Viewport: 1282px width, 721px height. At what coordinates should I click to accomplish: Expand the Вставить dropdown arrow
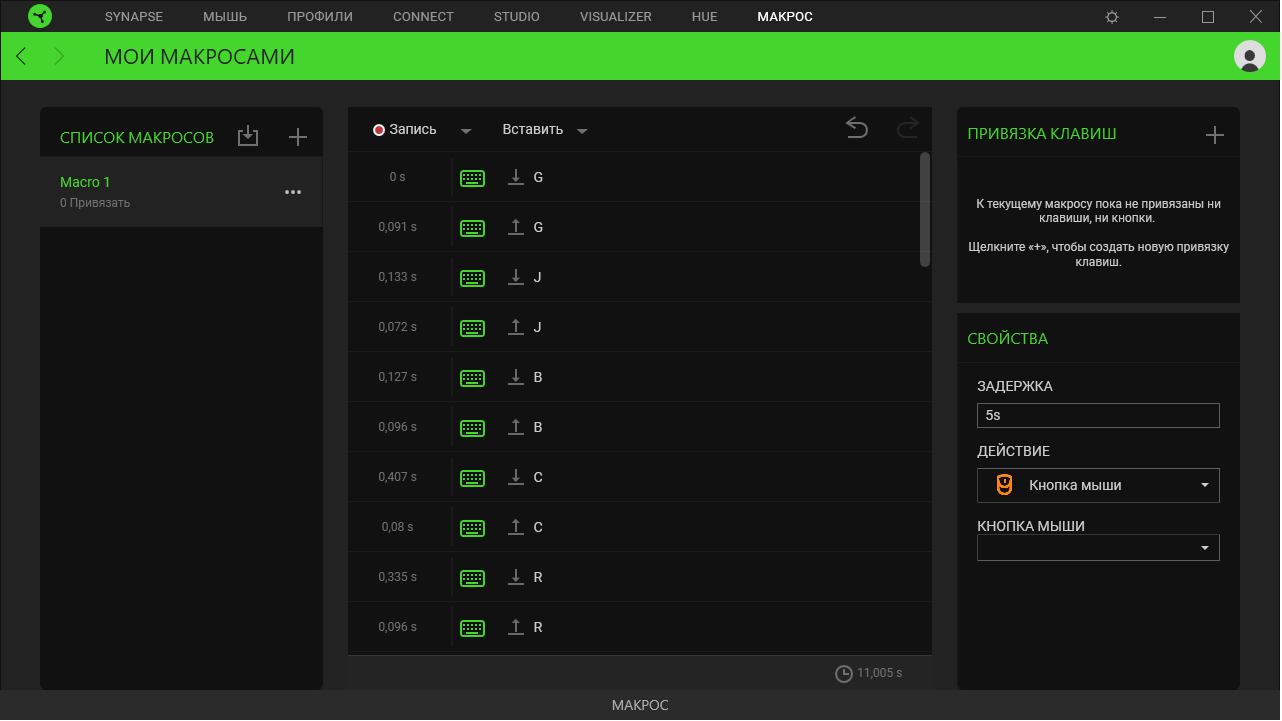(582, 131)
